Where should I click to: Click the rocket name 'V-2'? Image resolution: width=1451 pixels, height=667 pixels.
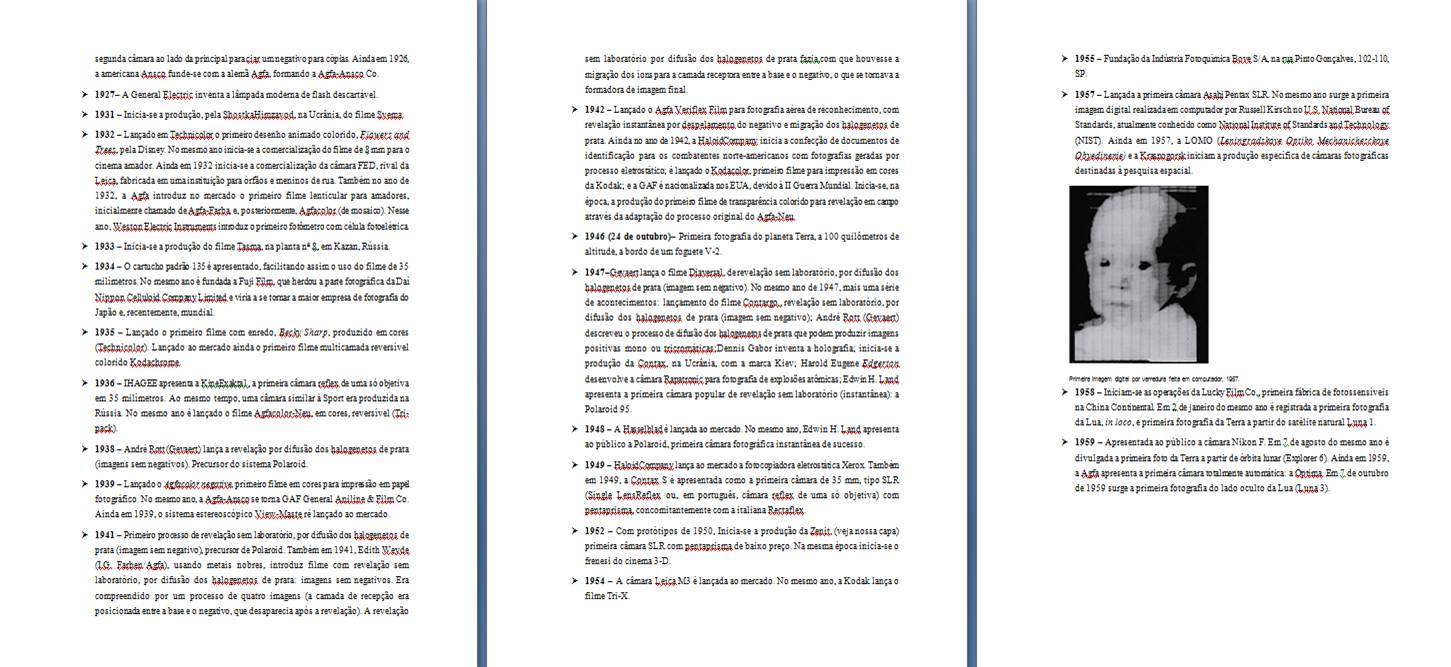(x=710, y=251)
